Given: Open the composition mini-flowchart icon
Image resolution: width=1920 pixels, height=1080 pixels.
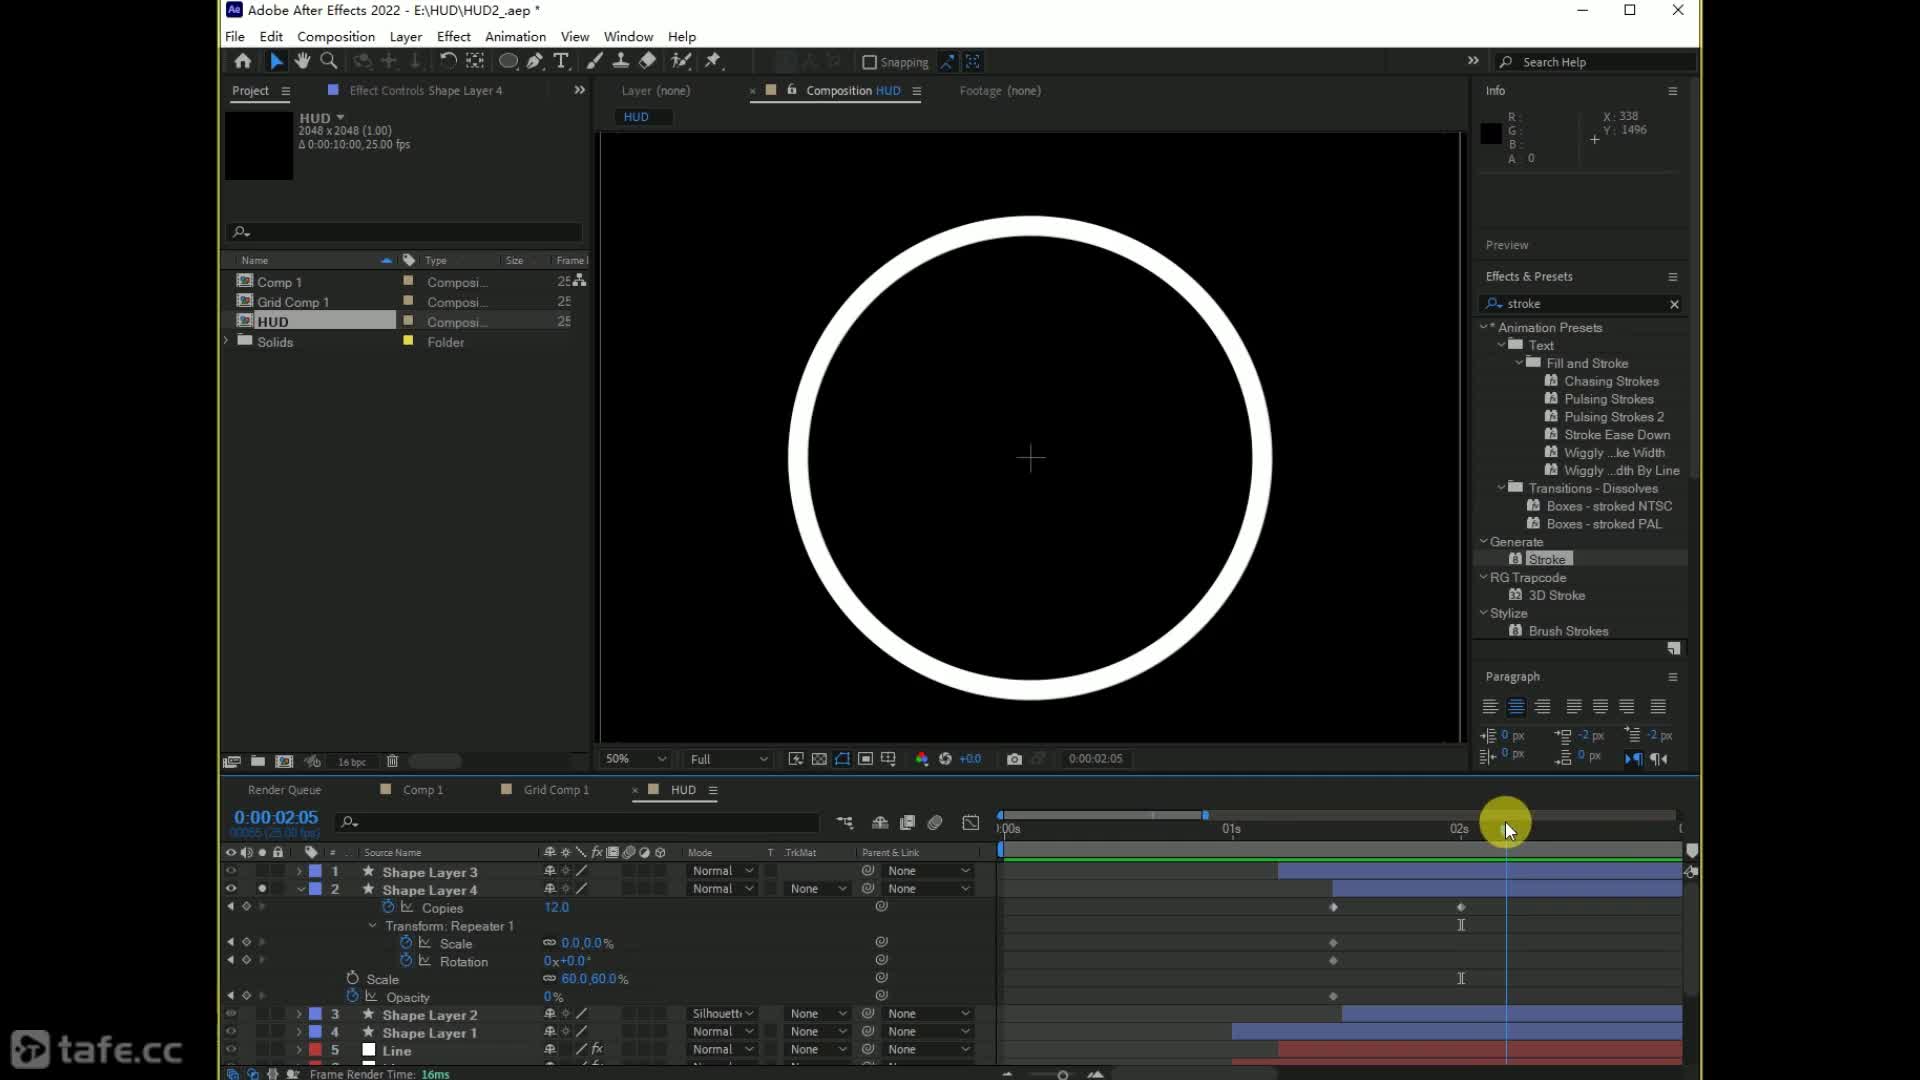Looking at the screenshot, I should [x=845, y=823].
